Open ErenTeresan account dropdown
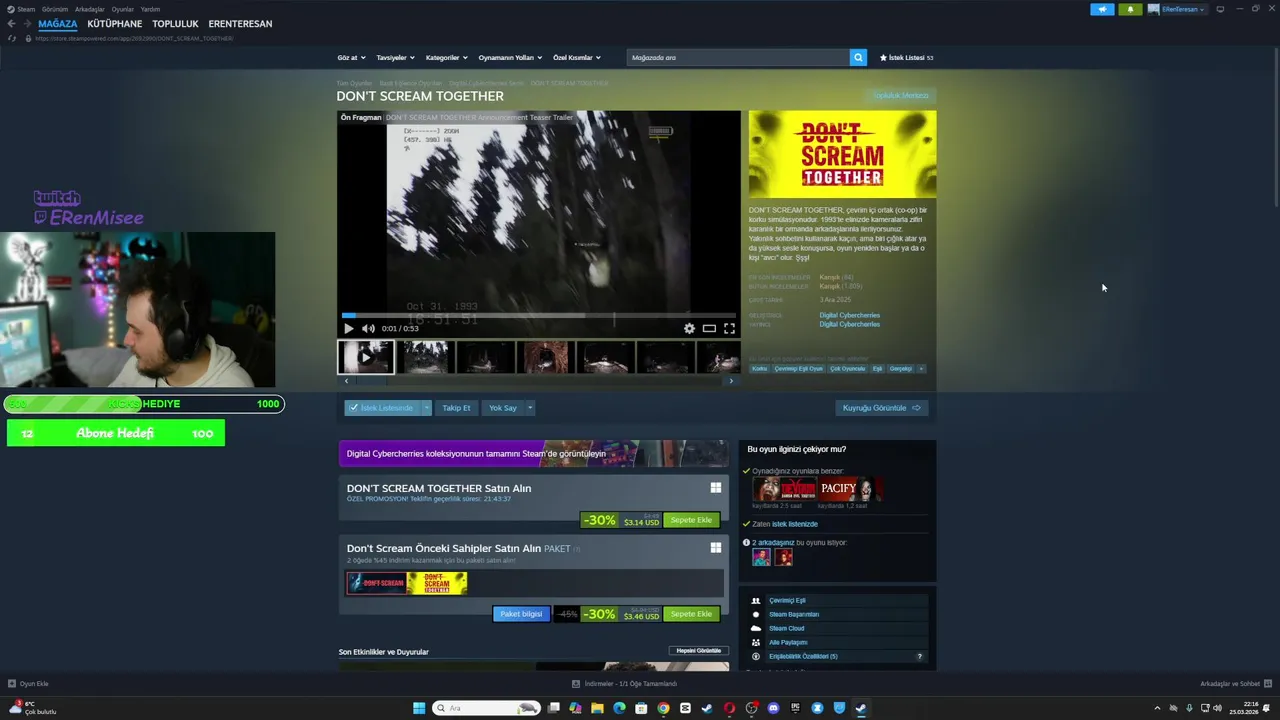1280x720 pixels. (1176, 9)
